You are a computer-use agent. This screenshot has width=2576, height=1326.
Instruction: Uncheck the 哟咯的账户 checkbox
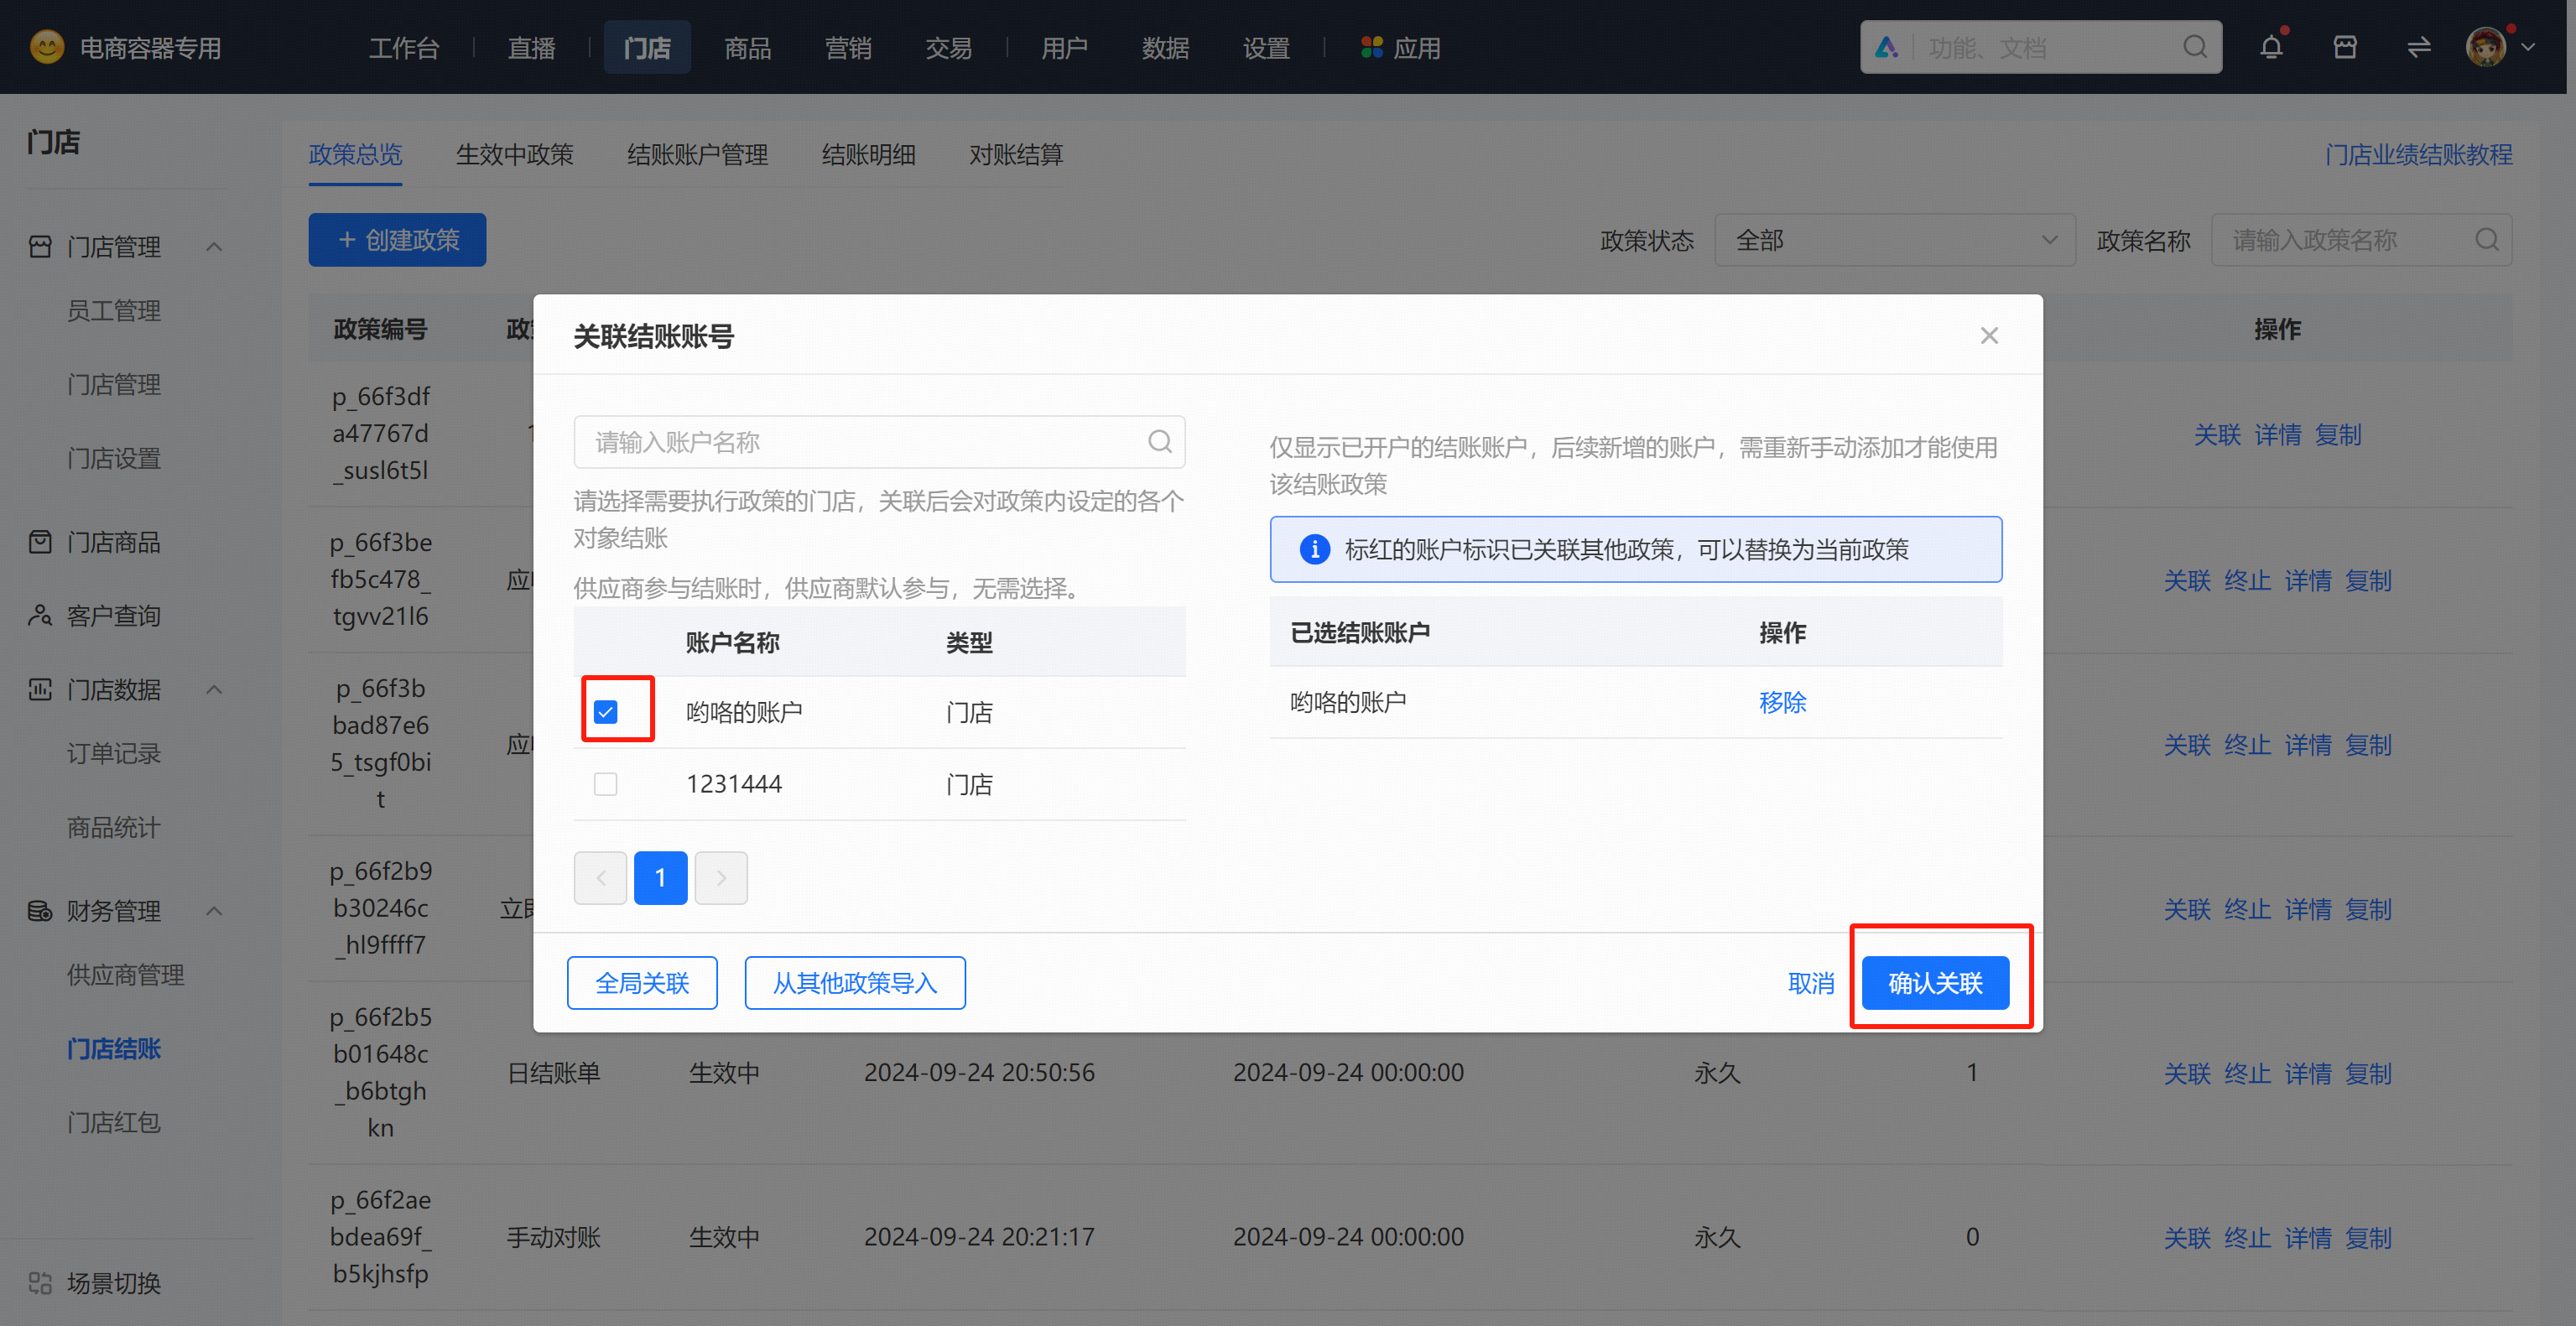(605, 711)
